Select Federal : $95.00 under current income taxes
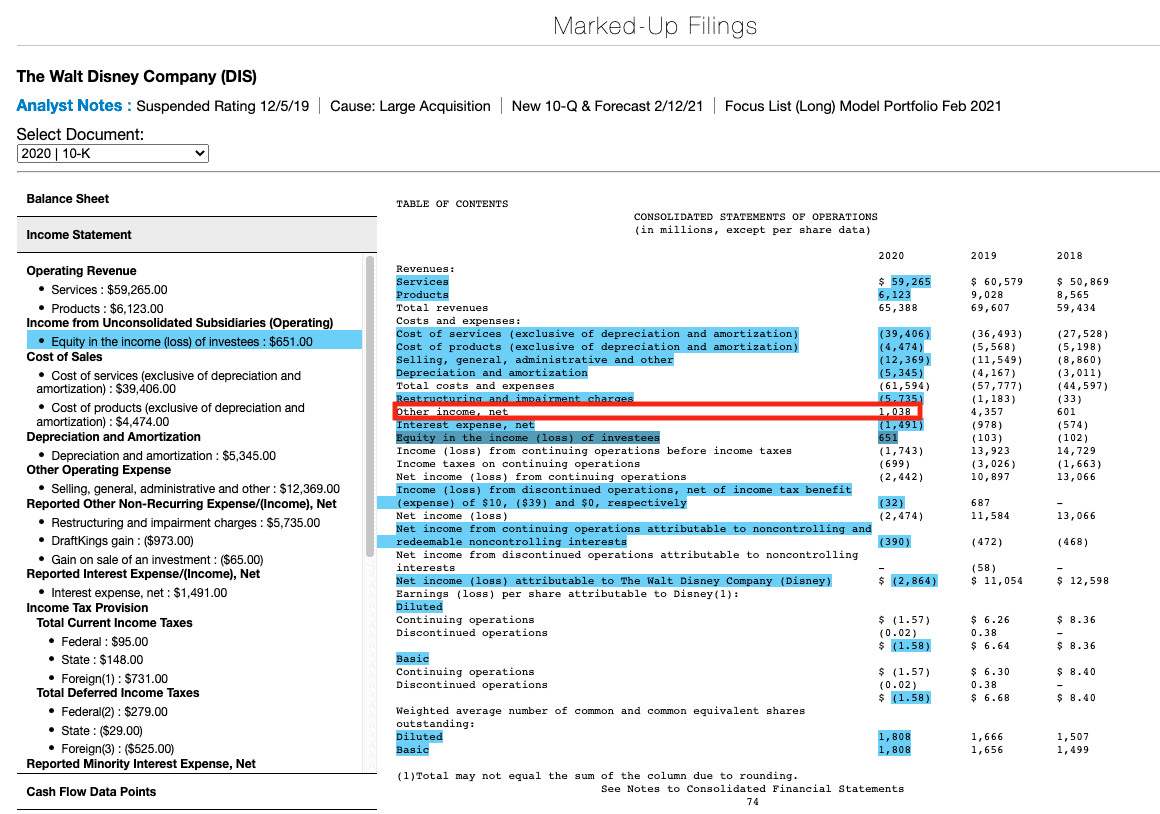 point(104,642)
